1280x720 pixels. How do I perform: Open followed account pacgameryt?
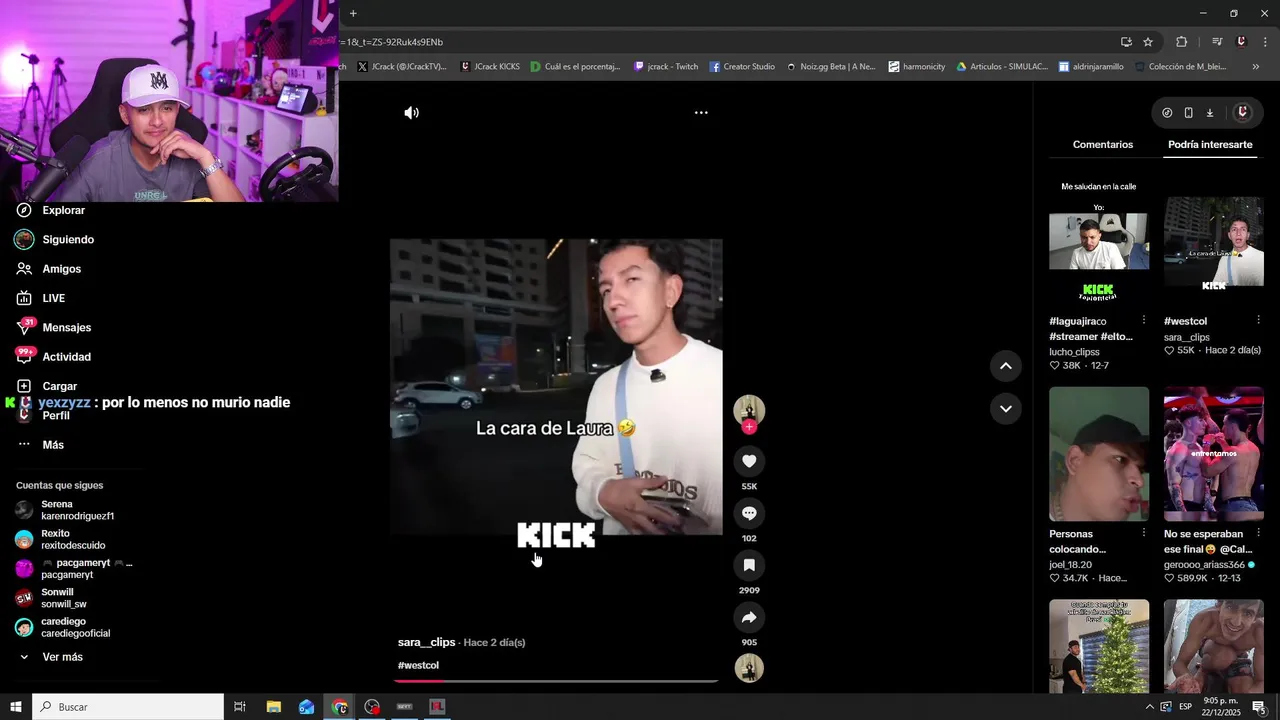pyautogui.click(x=75, y=569)
